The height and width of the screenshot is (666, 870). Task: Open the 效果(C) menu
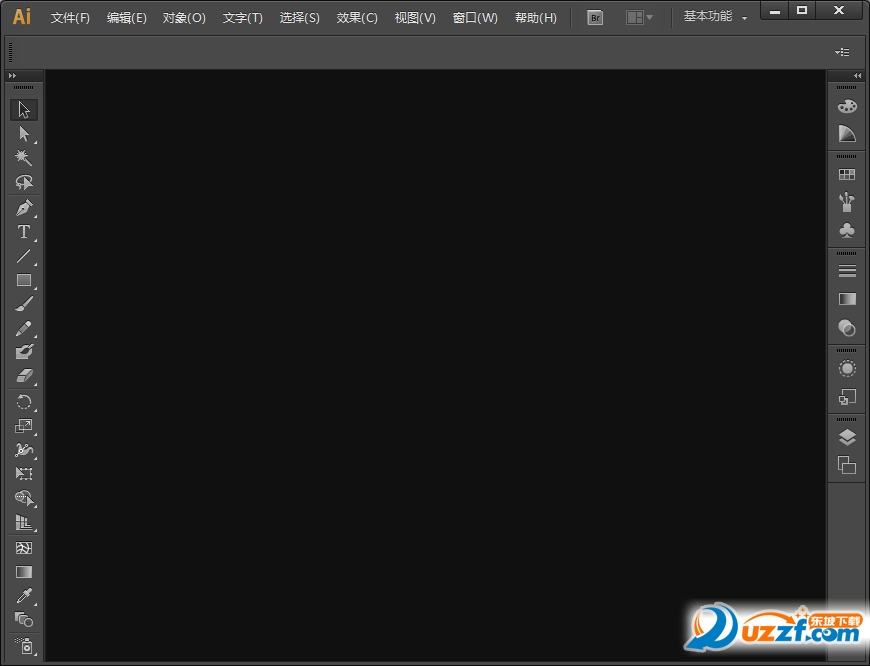[x=357, y=18]
